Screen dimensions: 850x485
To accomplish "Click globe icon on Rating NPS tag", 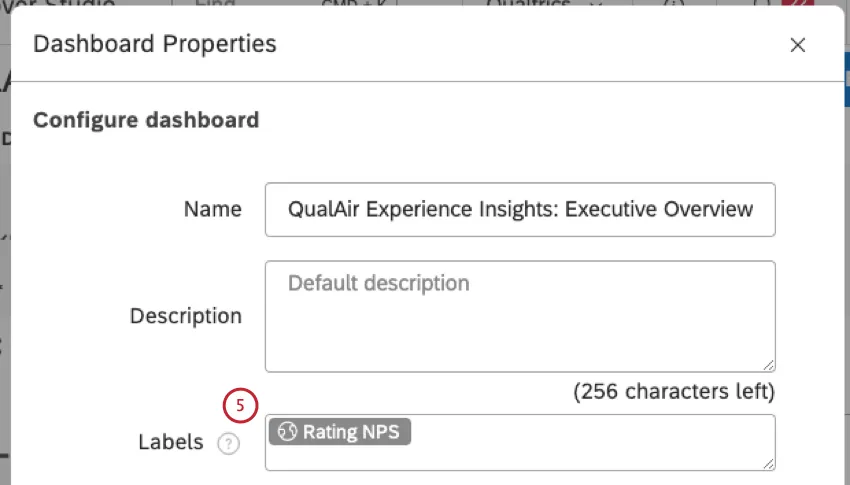I will coord(288,432).
